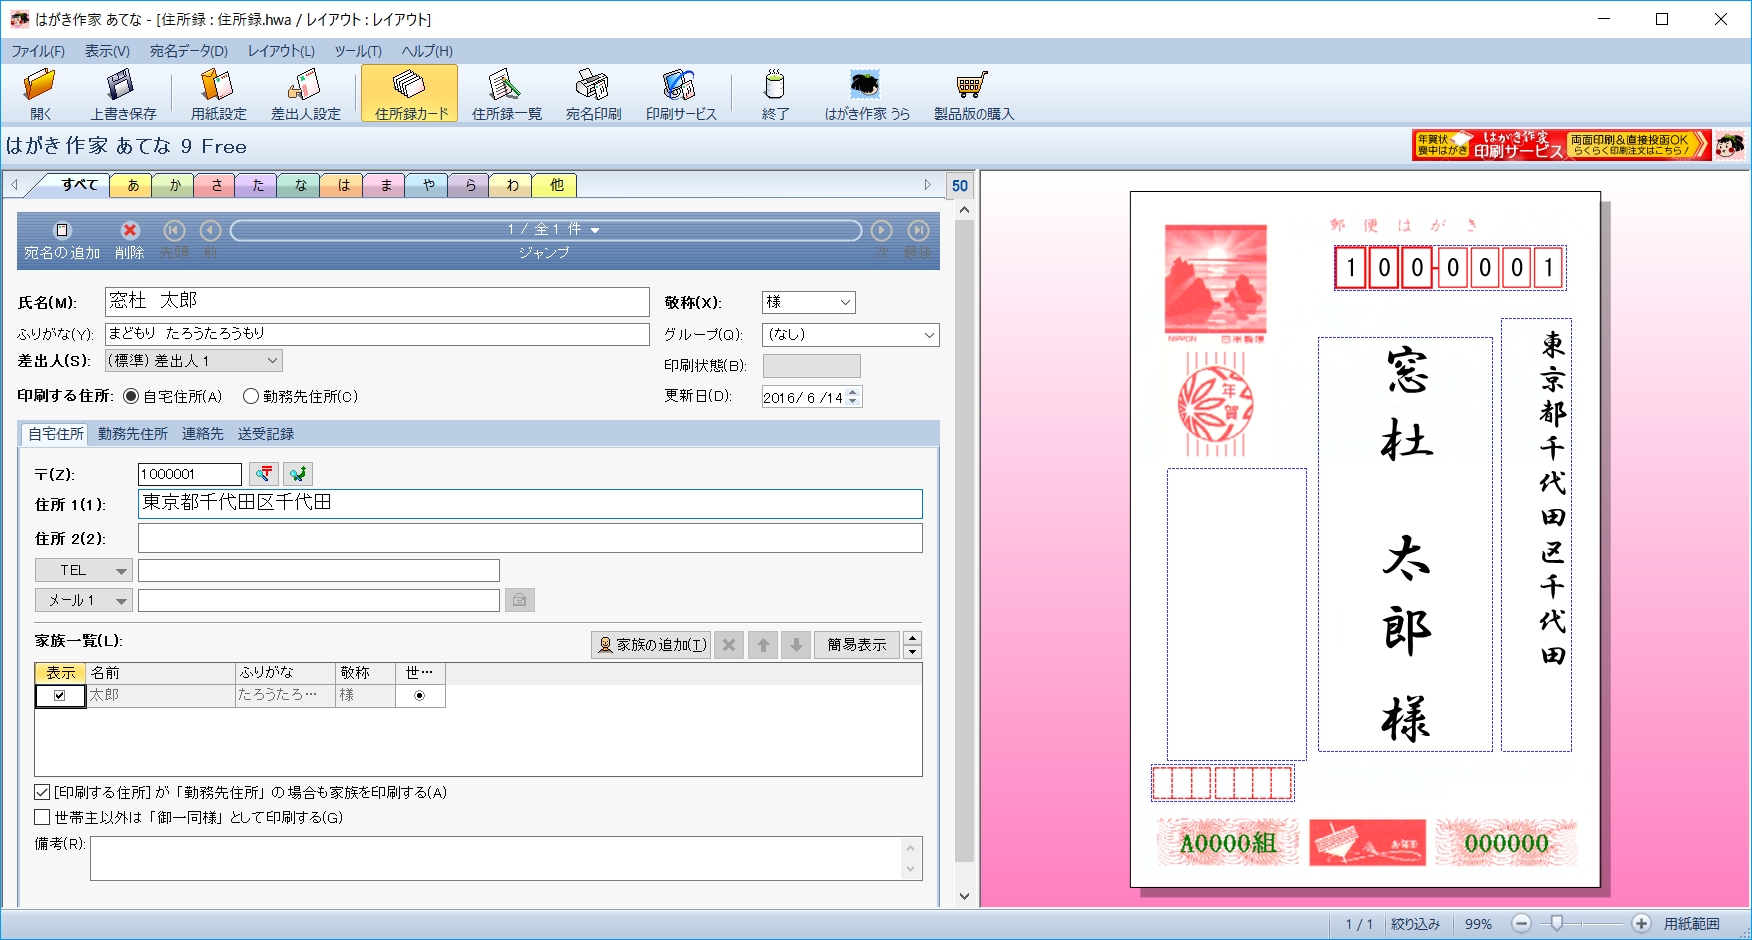
Task: Click the 用紙範囲 button in status bar
Action: tap(1691, 924)
